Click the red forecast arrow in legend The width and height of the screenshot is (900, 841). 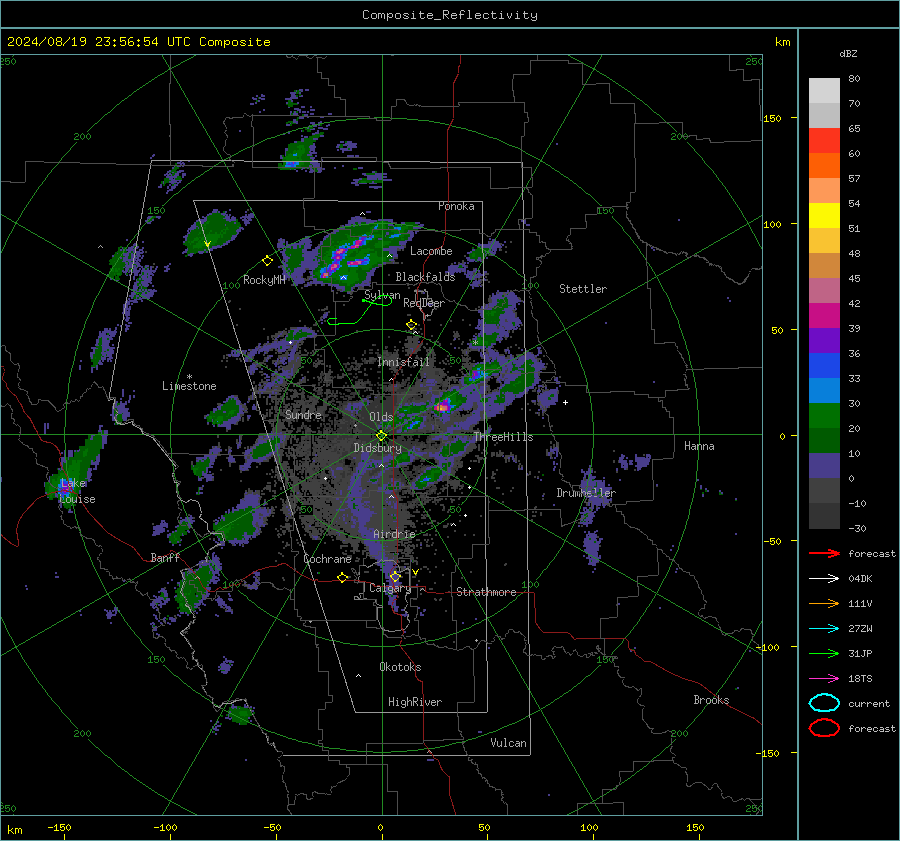pos(824,553)
